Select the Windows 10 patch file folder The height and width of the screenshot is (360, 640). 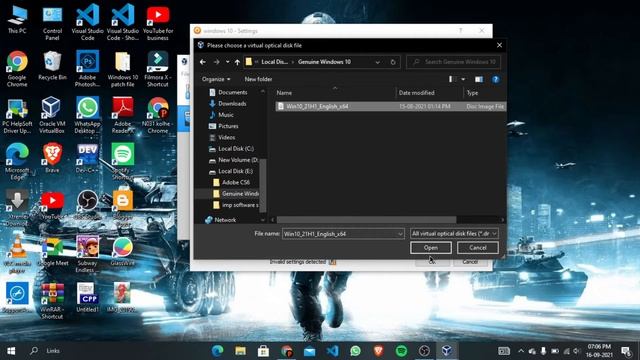click(x=122, y=69)
